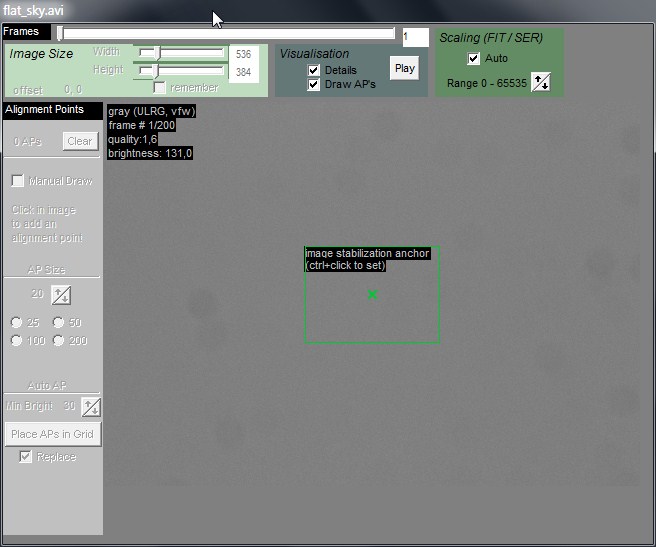Disable the Draw AP's checkbox
This screenshot has width=656, height=547.
click(x=314, y=85)
